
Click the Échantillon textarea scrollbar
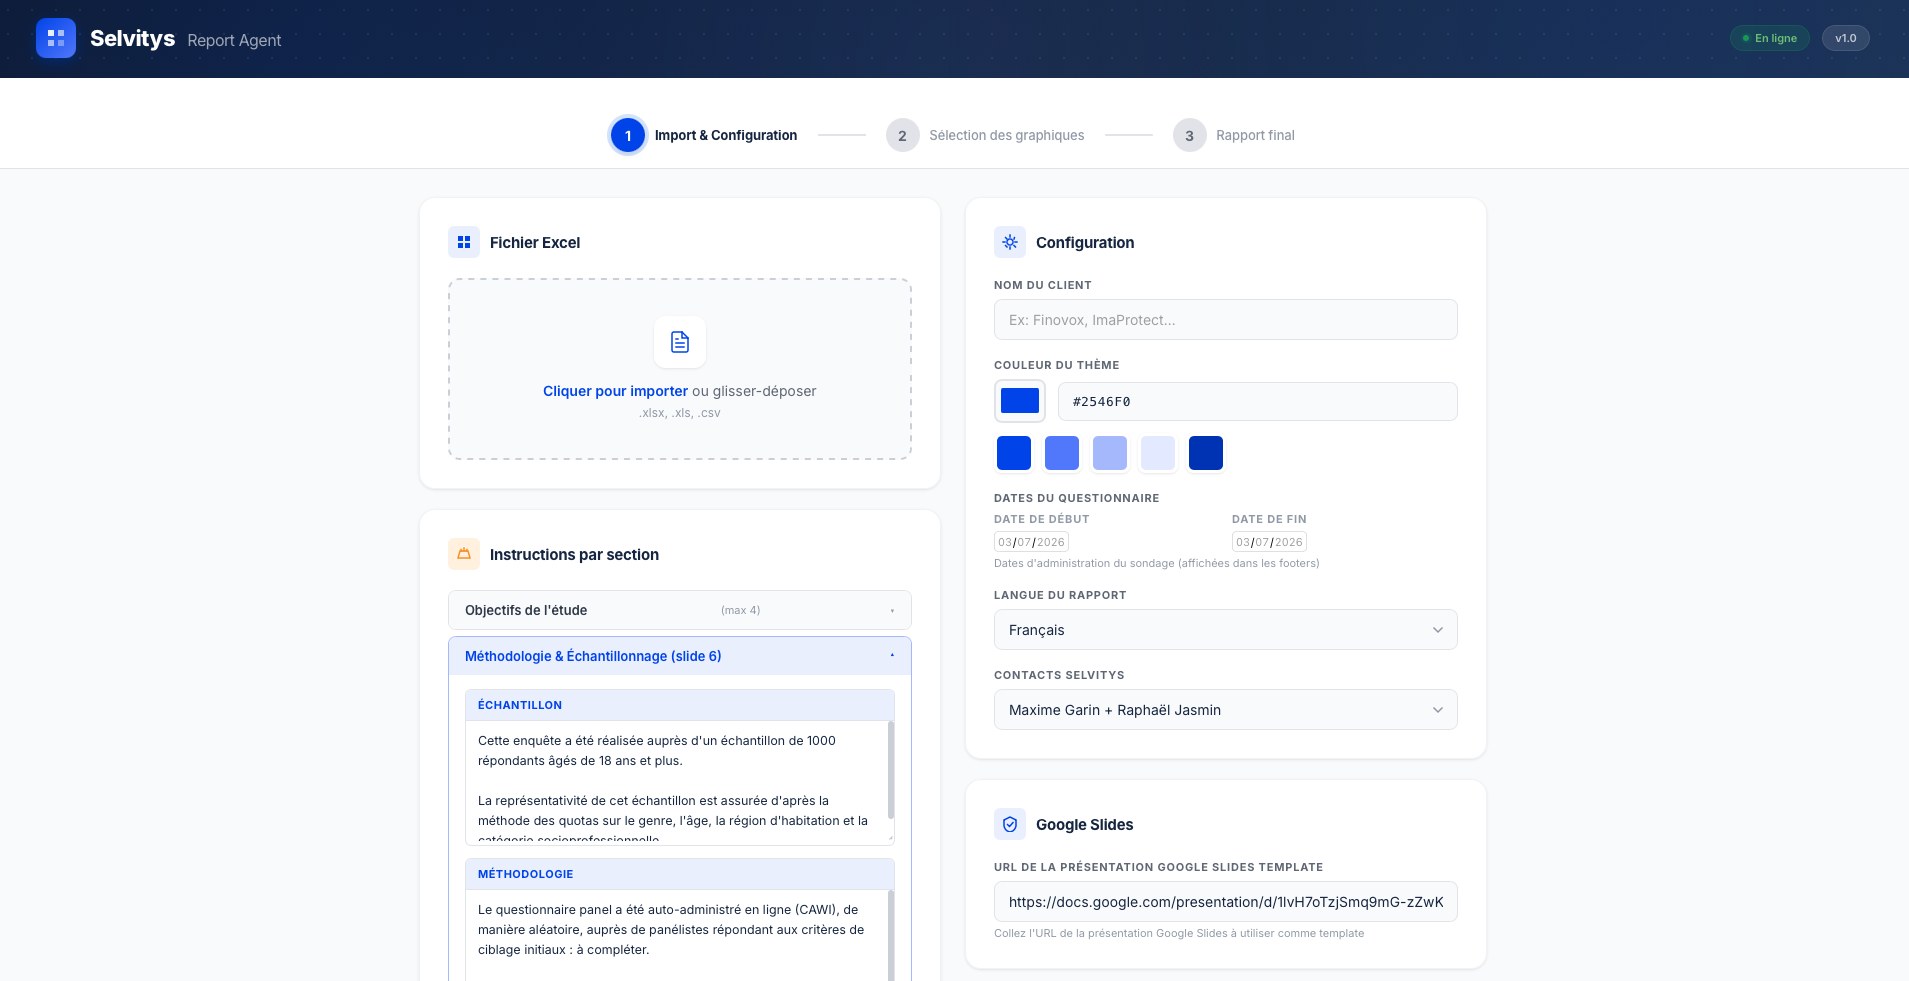(x=890, y=770)
